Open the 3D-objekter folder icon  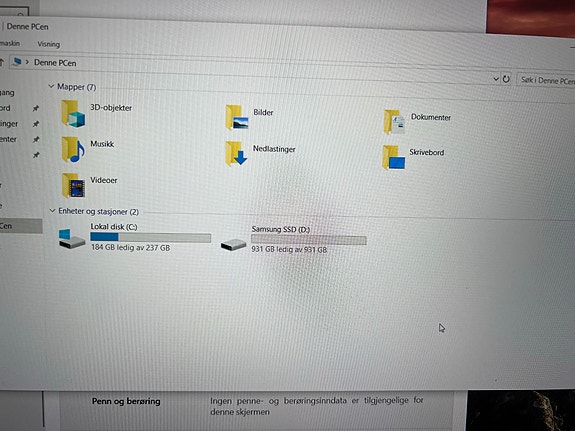[73, 114]
